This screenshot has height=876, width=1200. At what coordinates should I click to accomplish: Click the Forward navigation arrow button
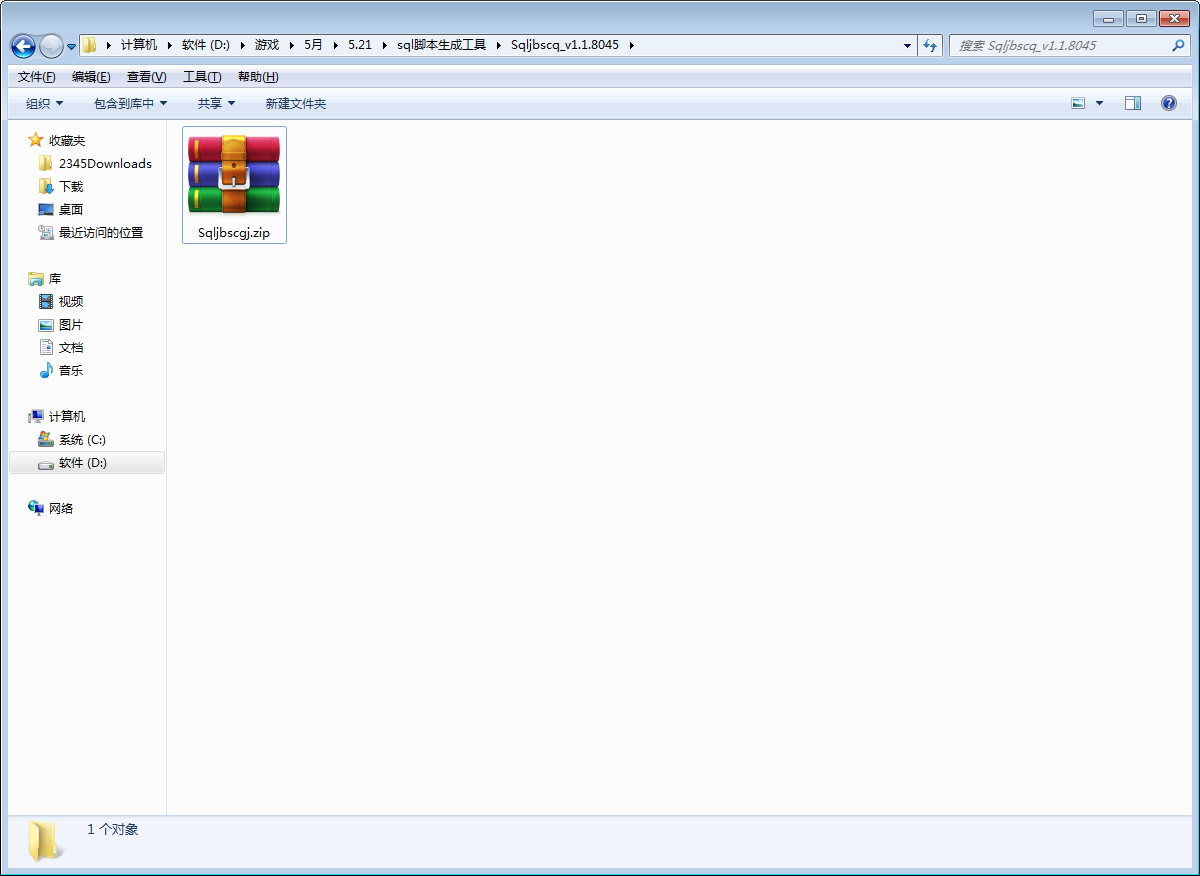click(51, 46)
